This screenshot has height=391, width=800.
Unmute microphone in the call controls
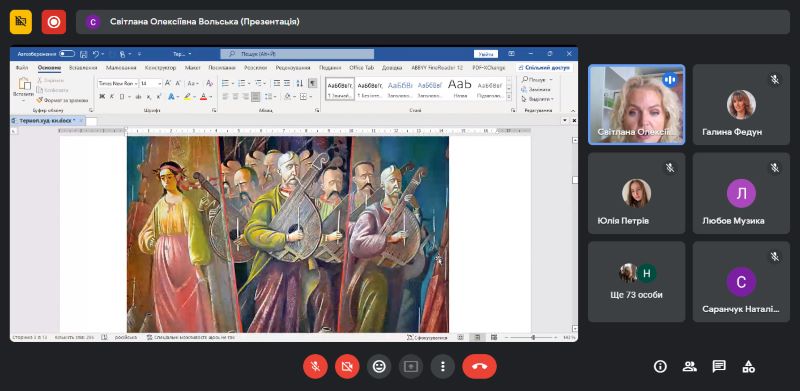click(x=315, y=366)
